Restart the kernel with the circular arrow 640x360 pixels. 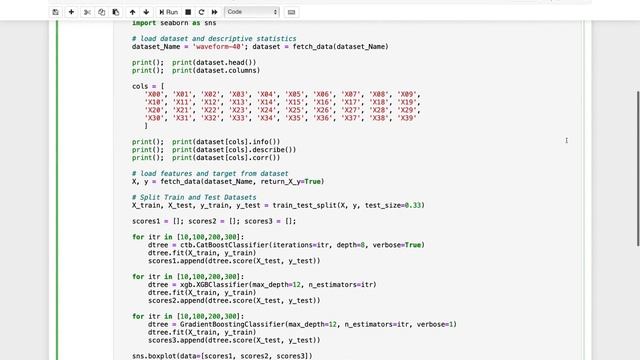pyautogui.click(x=201, y=12)
